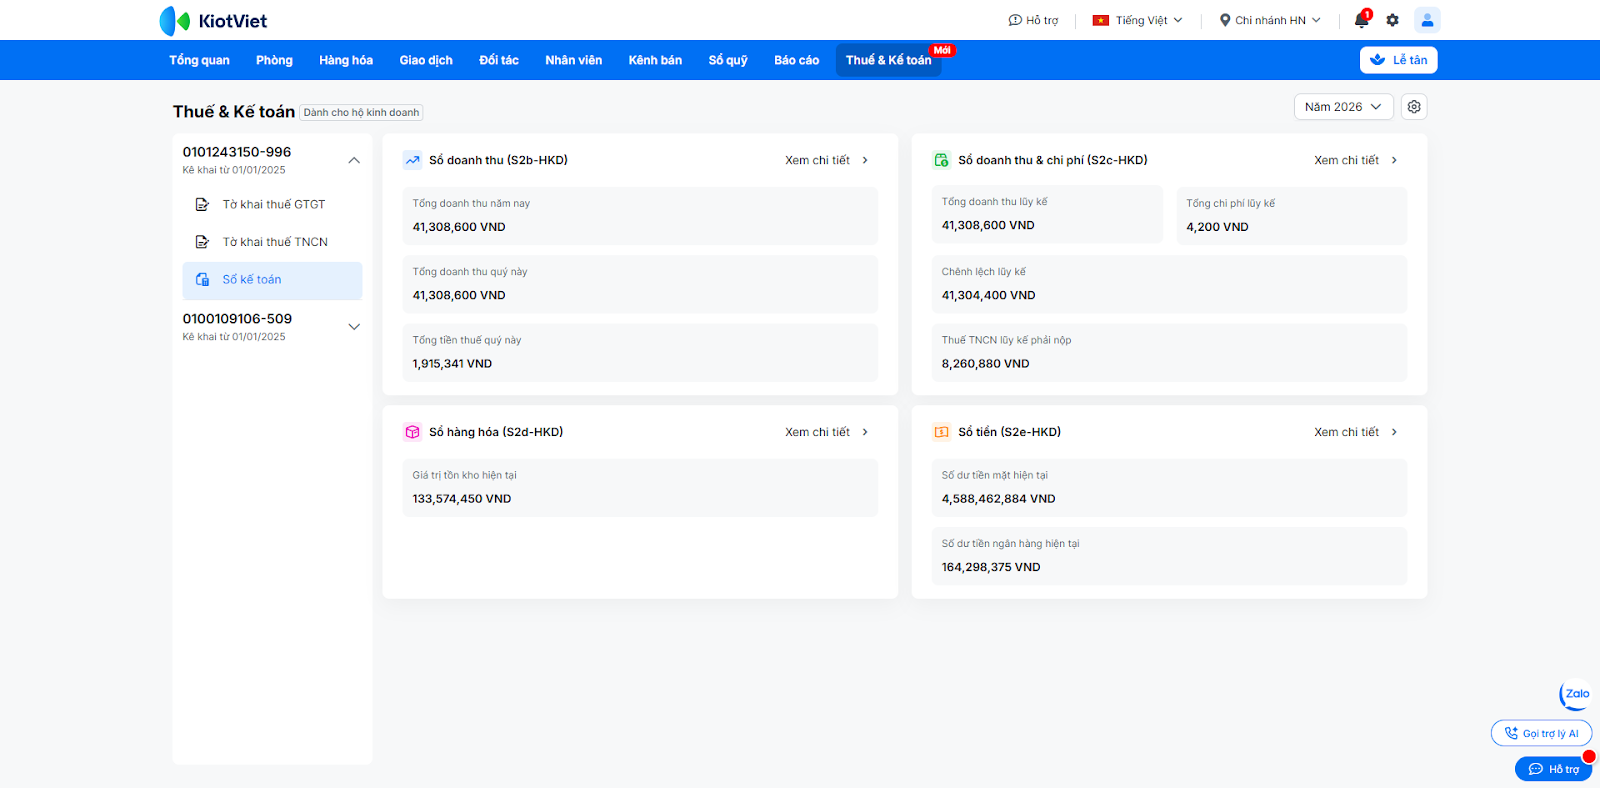The width and height of the screenshot is (1600, 788).
Task: Open the Chi nhánh HN branch dropdown
Action: [x=1270, y=20]
